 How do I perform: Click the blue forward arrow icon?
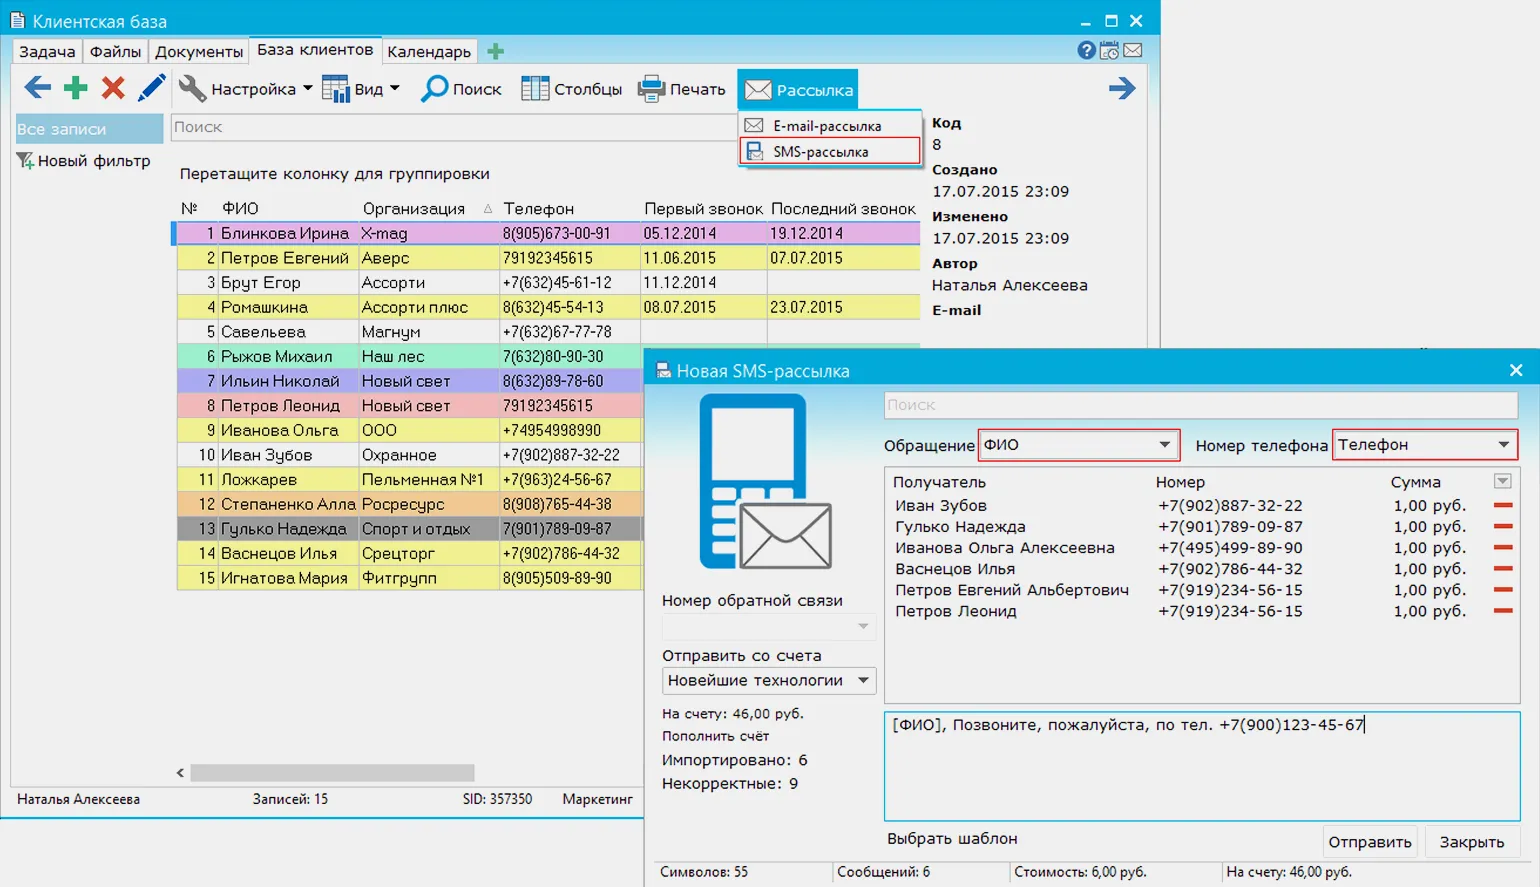coord(1122,88)
